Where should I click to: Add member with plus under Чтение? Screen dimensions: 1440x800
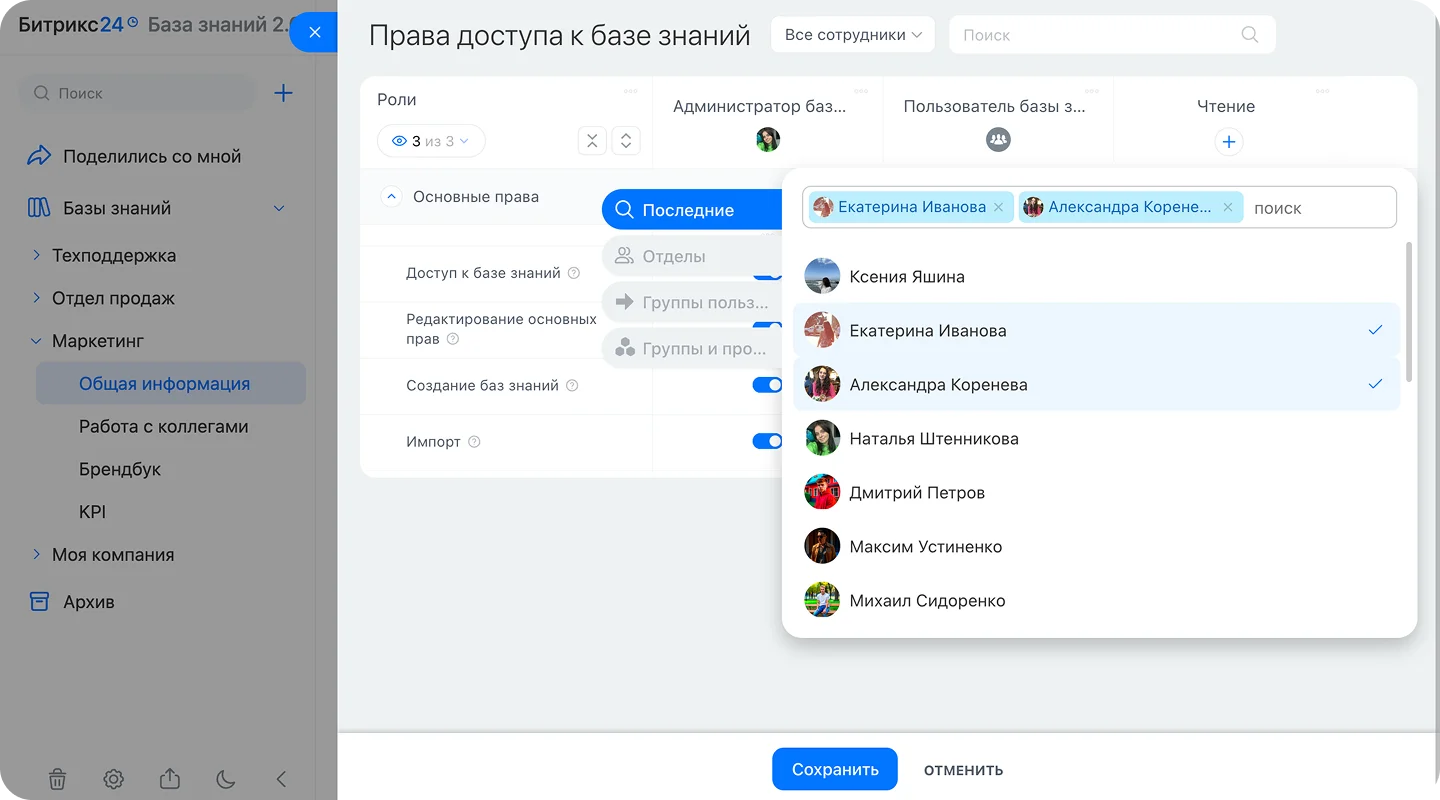1229,142
